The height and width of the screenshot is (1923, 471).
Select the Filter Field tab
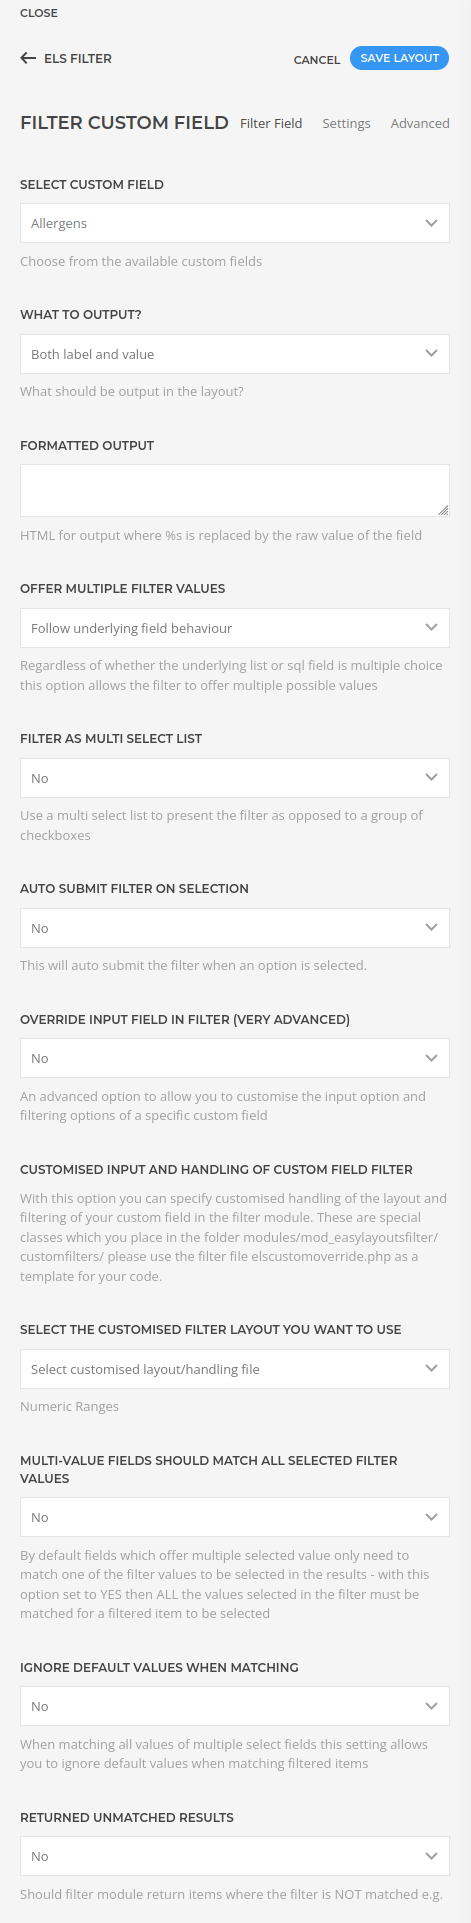click(271, 123)
